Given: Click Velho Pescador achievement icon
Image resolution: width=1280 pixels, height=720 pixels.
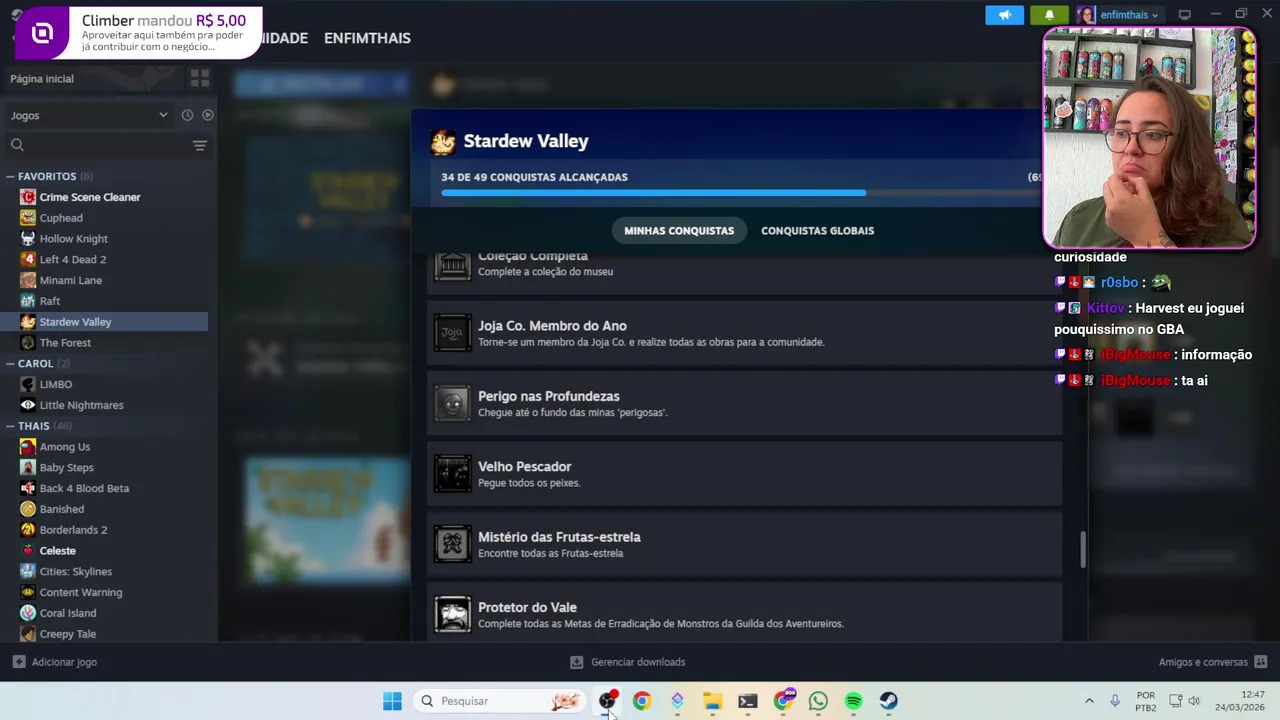Looking at the screenshot, I should (452, 474).
